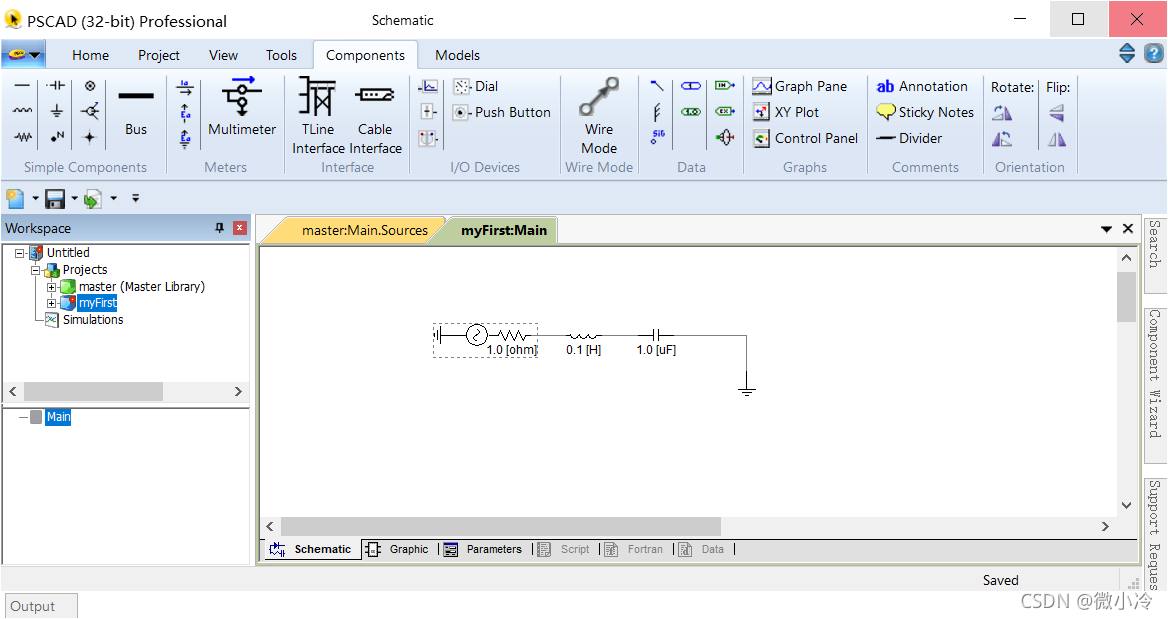Insert the SIG data signal label
This screenshot has height=619, width=1168.
tap(658, 137)
